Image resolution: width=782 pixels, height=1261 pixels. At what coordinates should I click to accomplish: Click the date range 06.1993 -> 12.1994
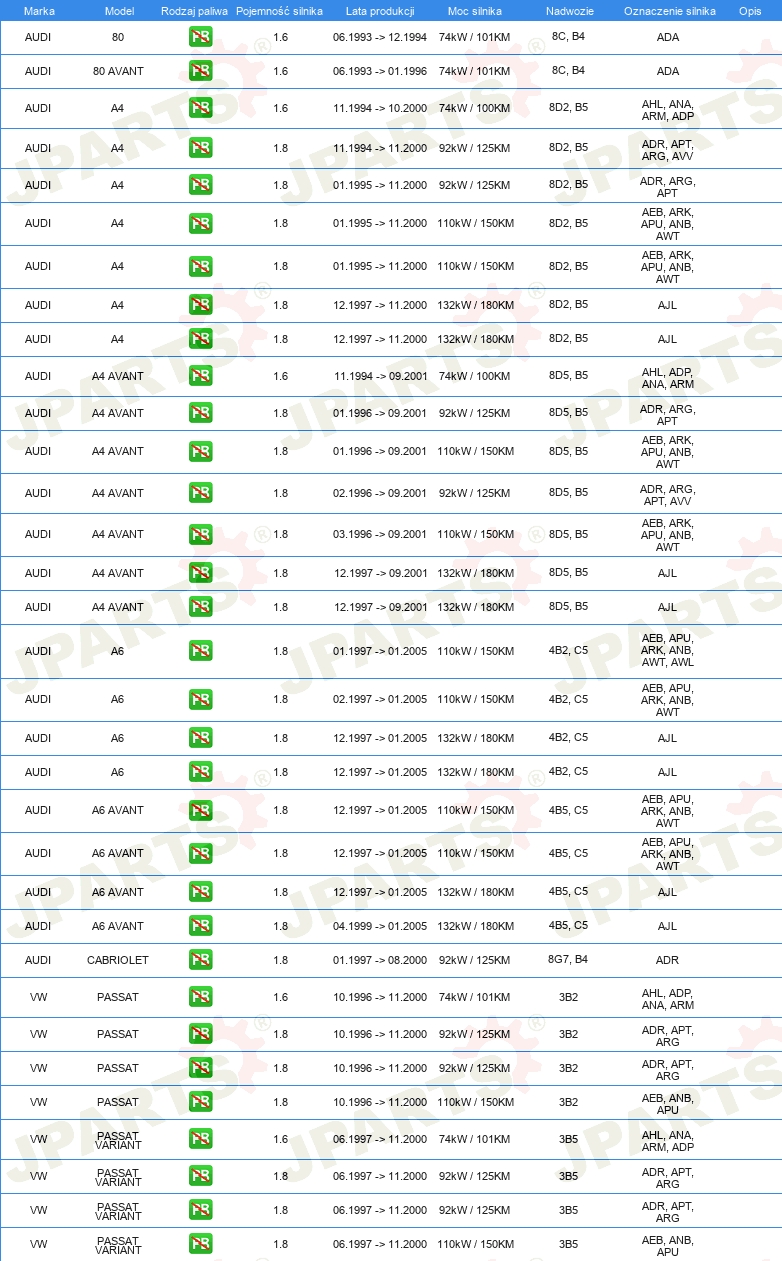[380, 37]
